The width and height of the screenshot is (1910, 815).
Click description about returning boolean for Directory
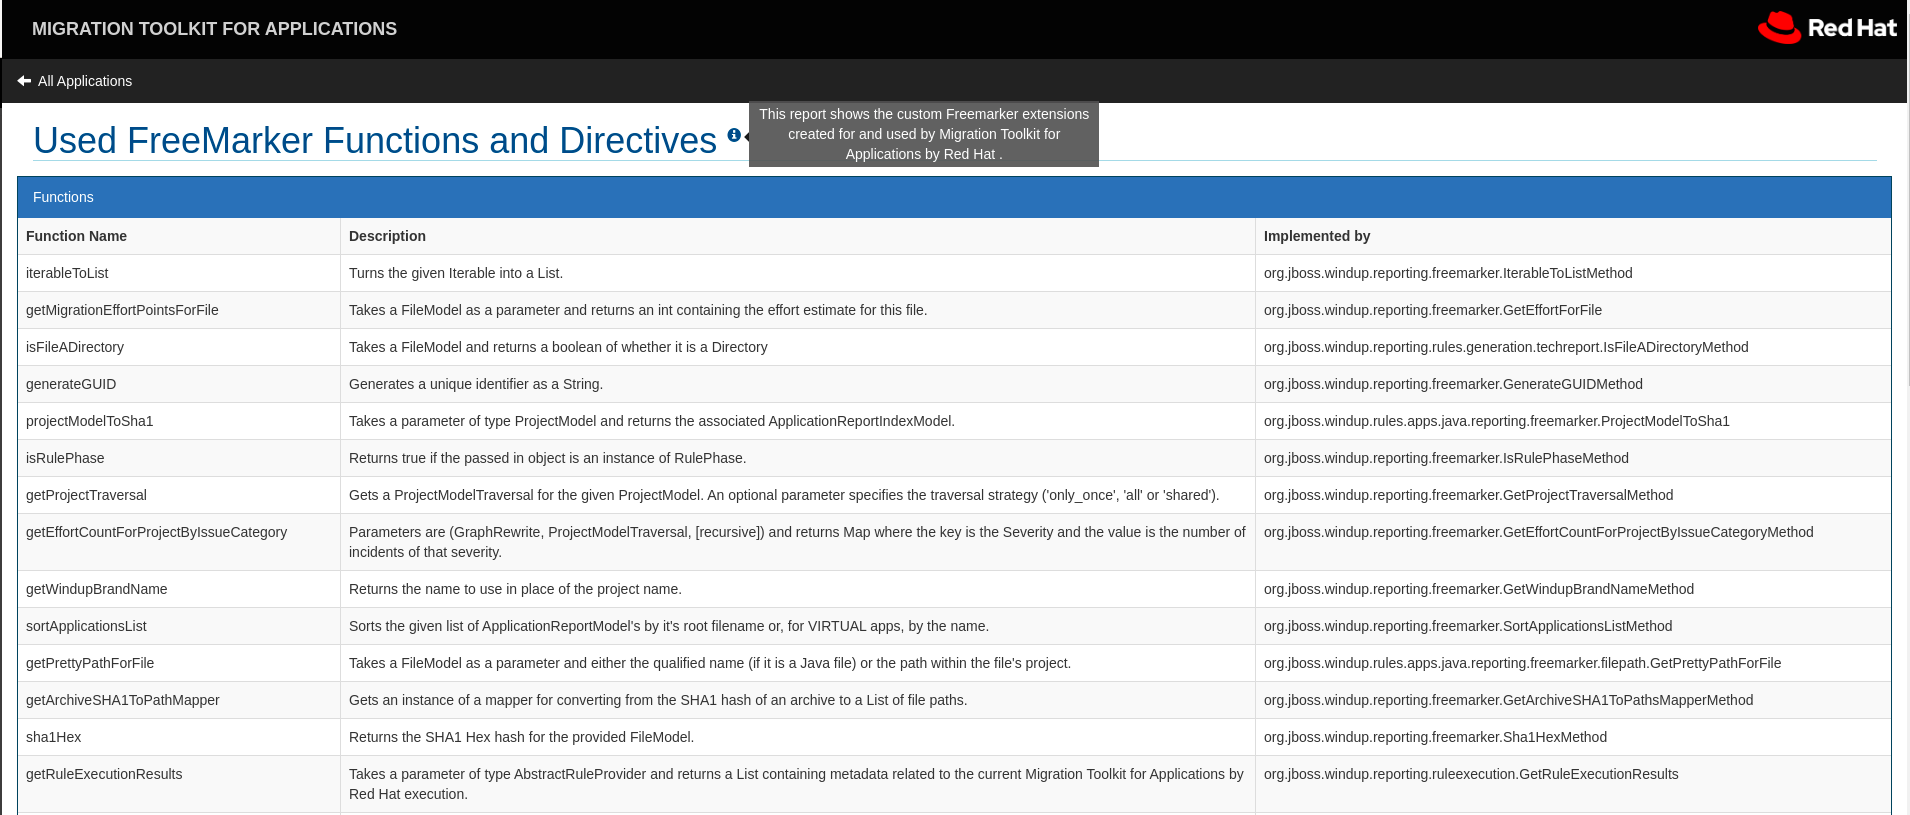[558, 347]
